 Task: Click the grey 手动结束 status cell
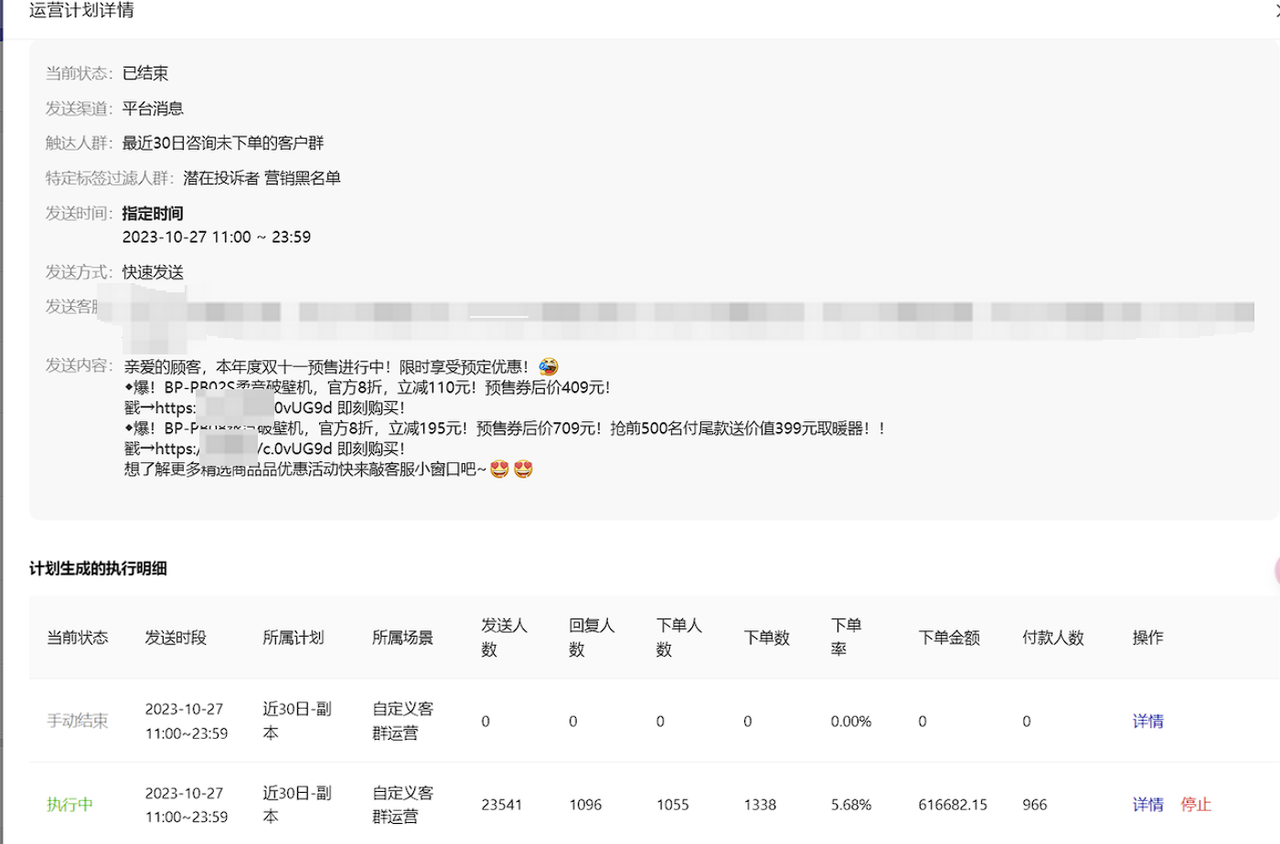(x=78, y=721)
